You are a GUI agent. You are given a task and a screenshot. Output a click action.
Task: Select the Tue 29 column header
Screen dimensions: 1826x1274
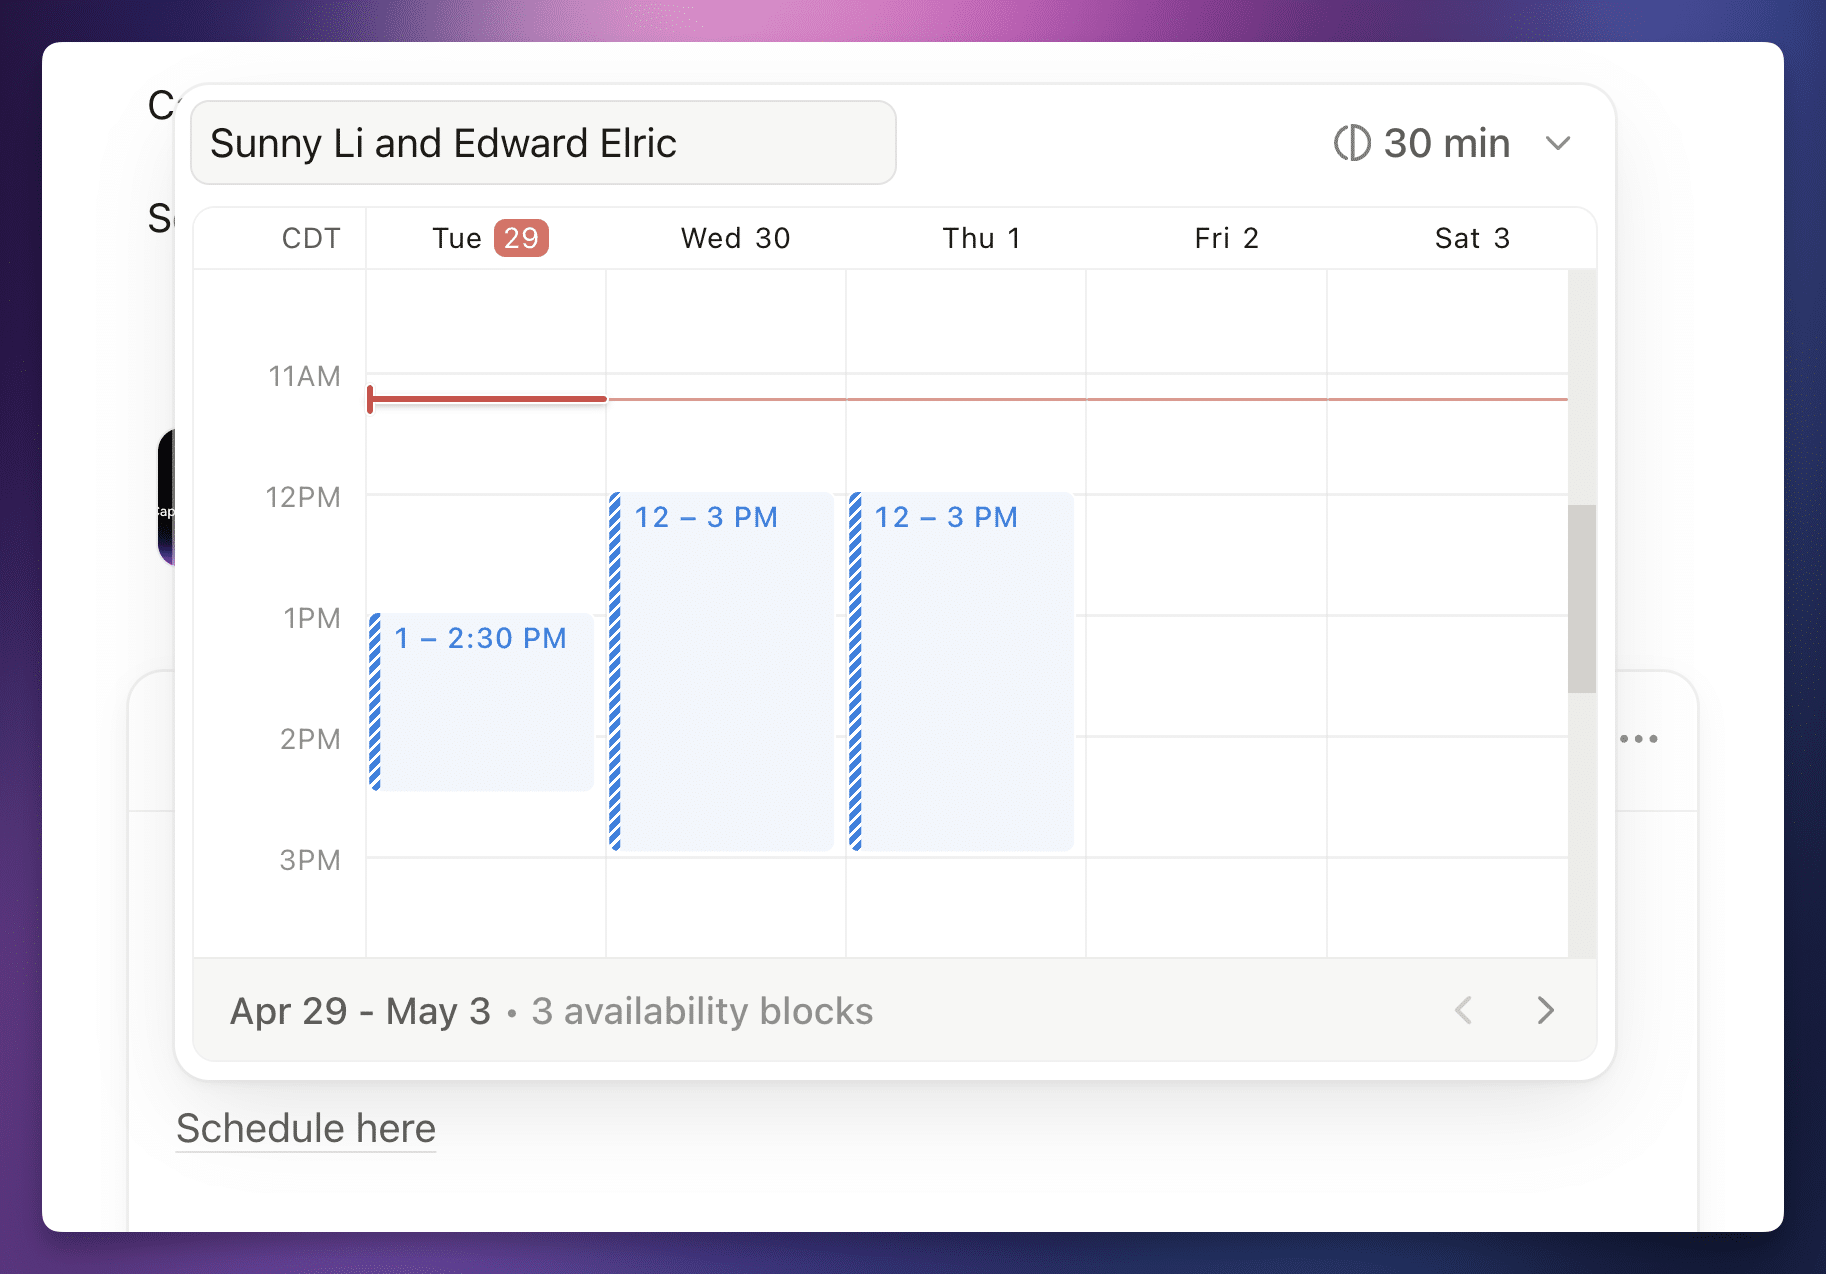tap(490, 238)
